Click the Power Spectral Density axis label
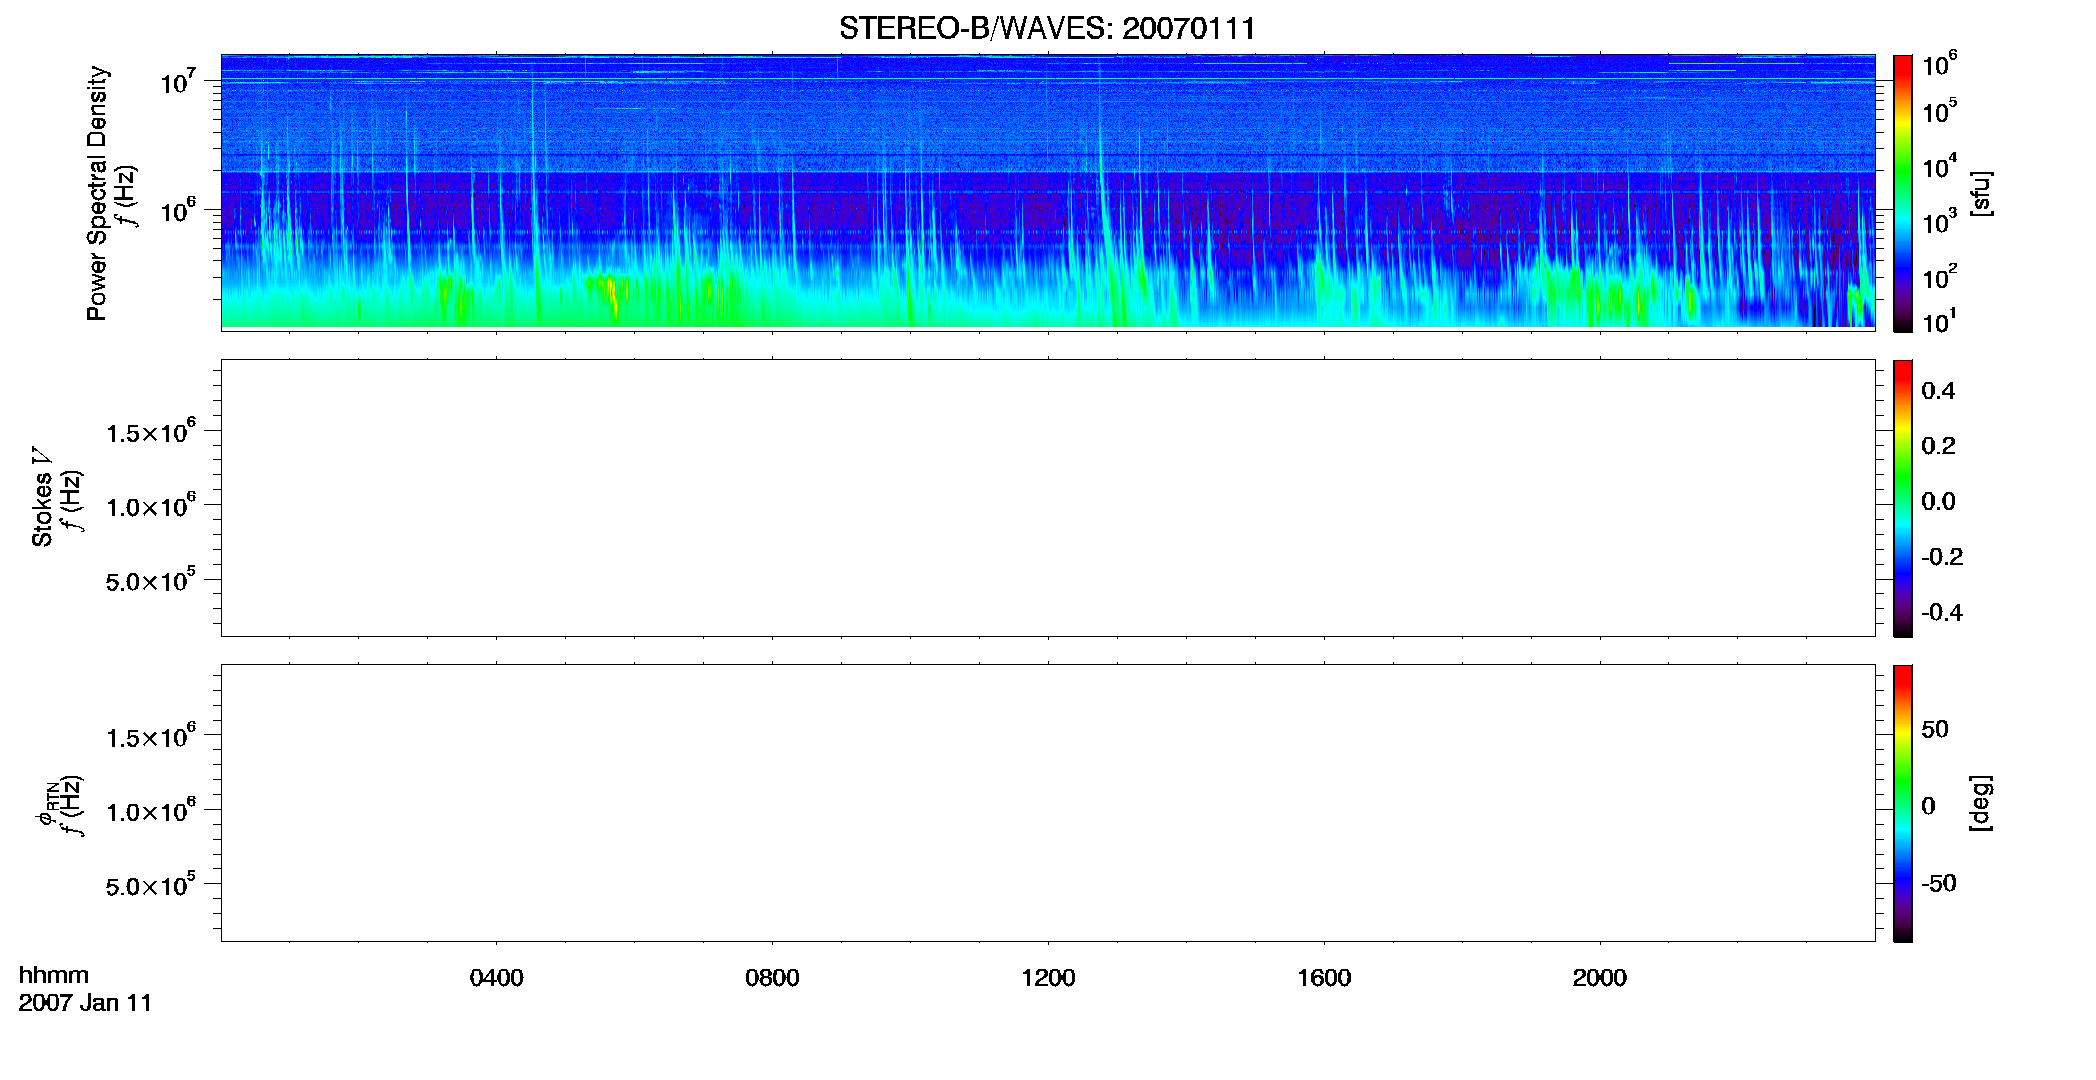This screenshot has height=1080, width=2096. tap(97, 193)
